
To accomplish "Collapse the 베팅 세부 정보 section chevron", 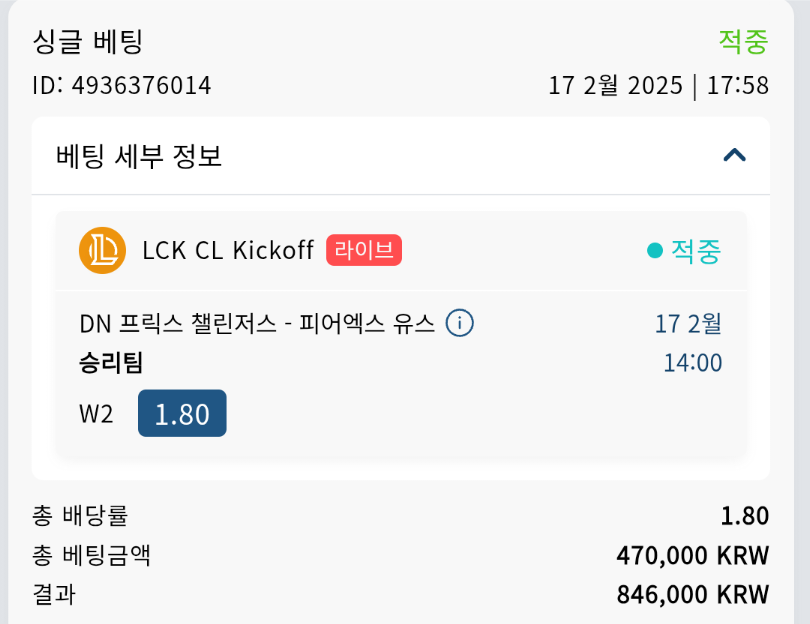I will pyautogui.click(x=735, y=155).
